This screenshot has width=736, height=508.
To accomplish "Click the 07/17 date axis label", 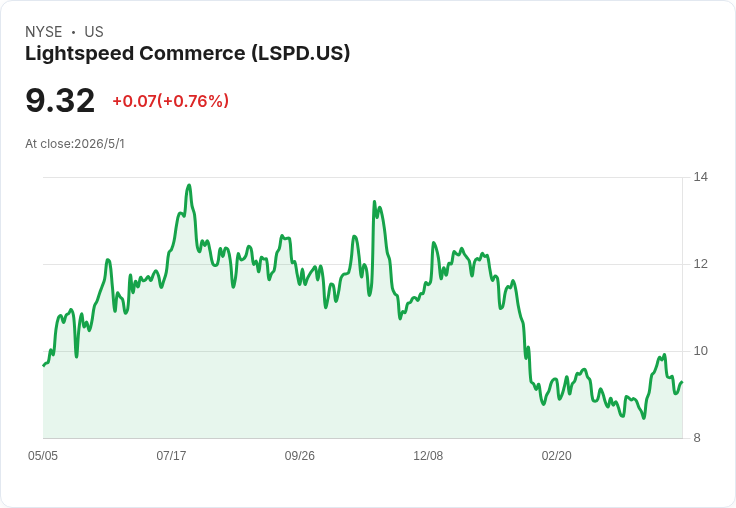I will [171, 455].
